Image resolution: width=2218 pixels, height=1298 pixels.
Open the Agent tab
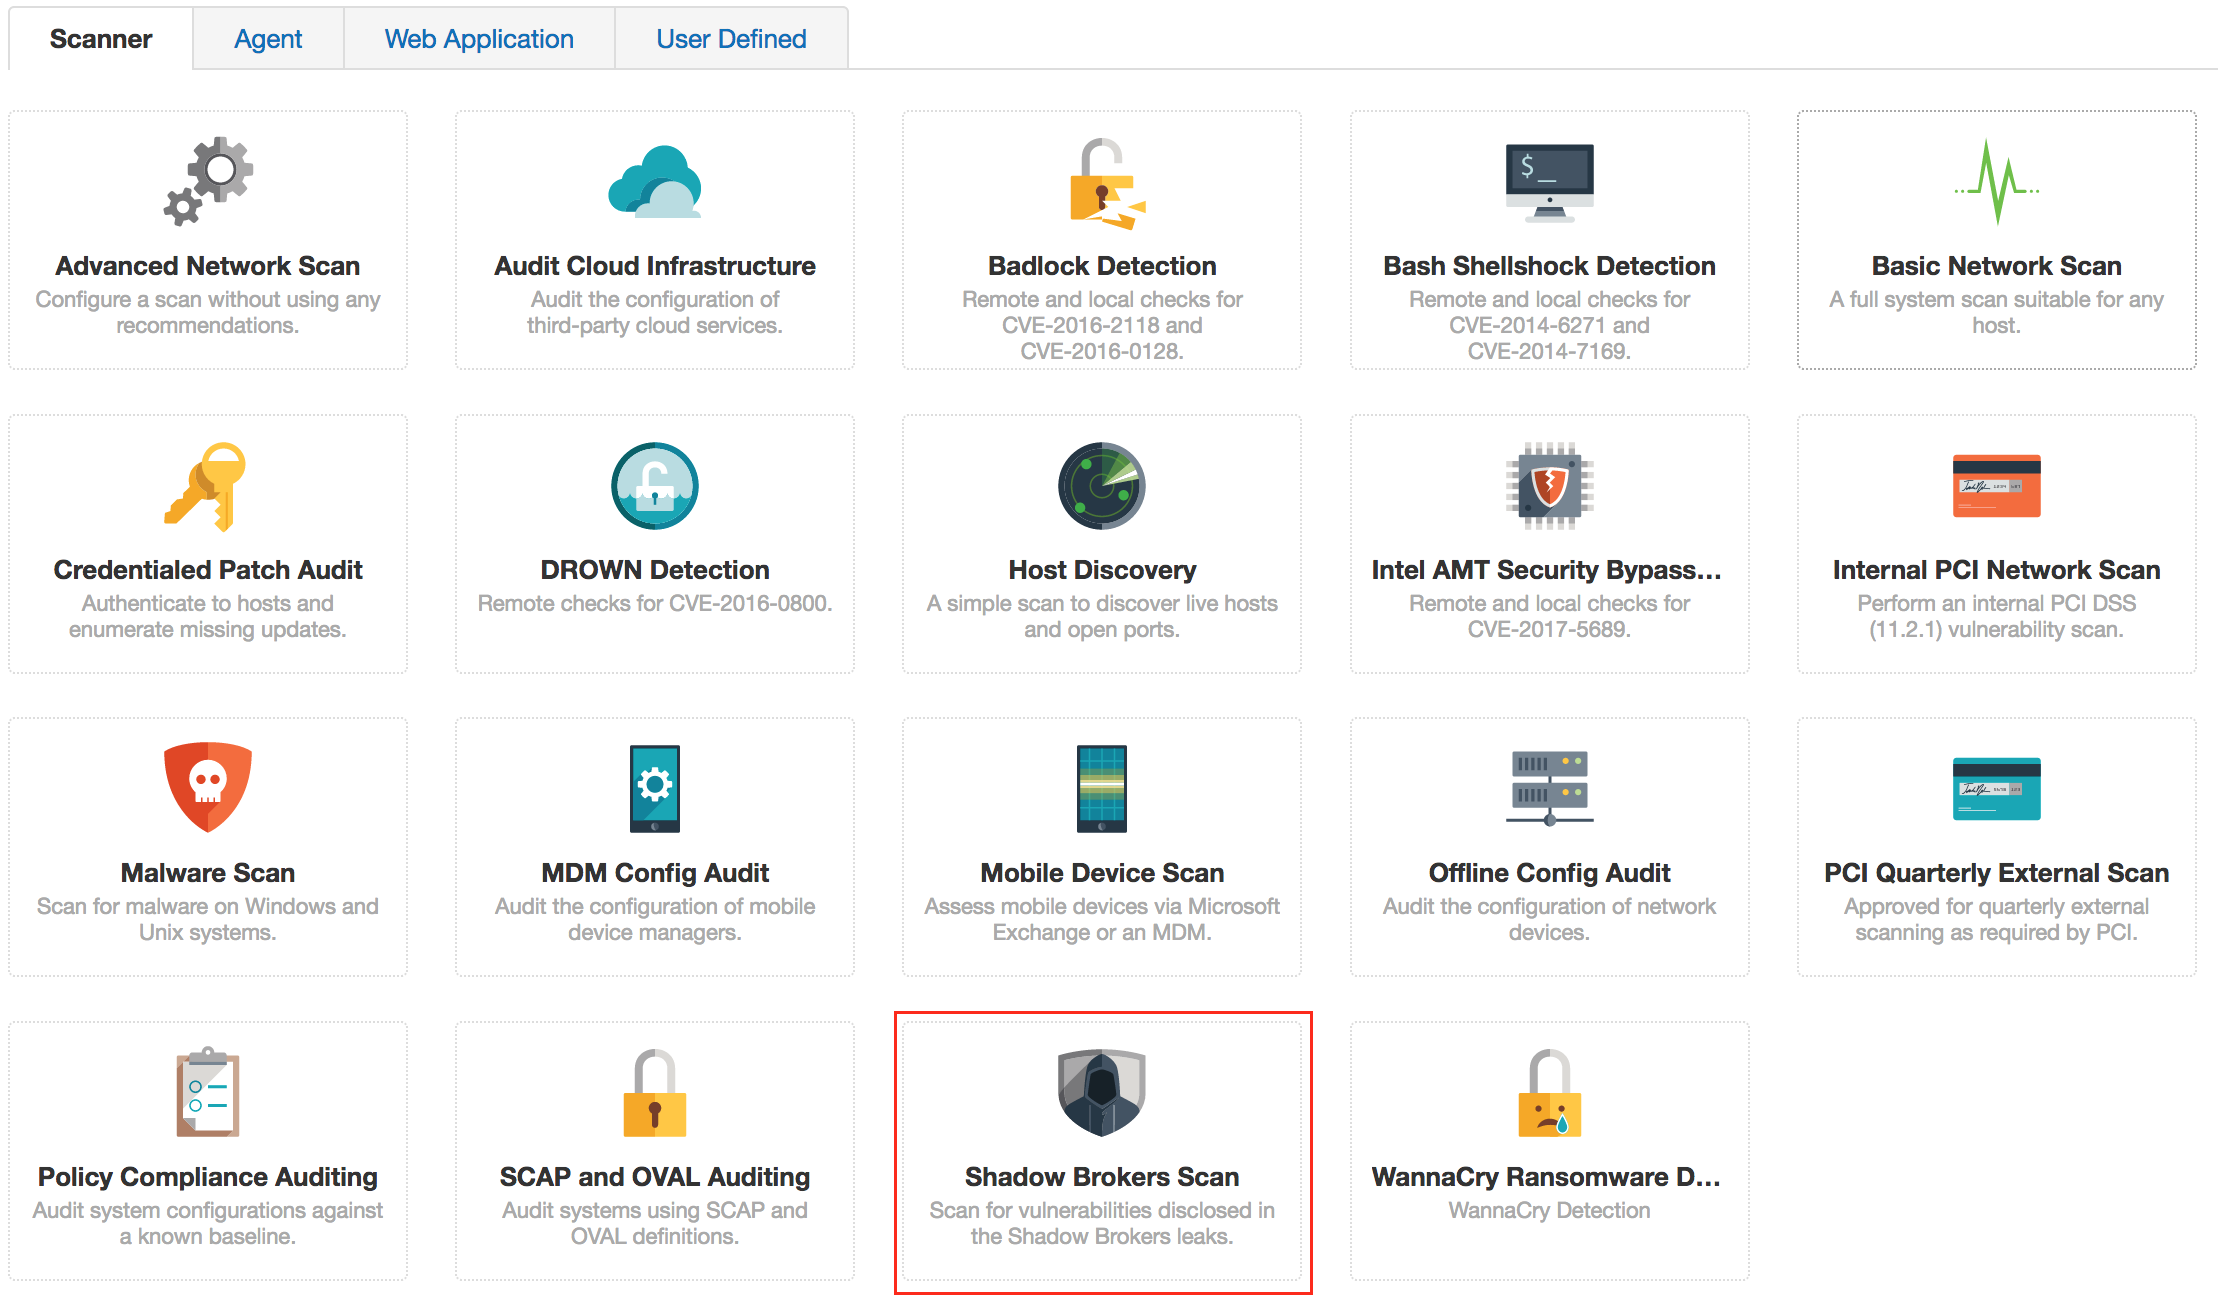268,39
